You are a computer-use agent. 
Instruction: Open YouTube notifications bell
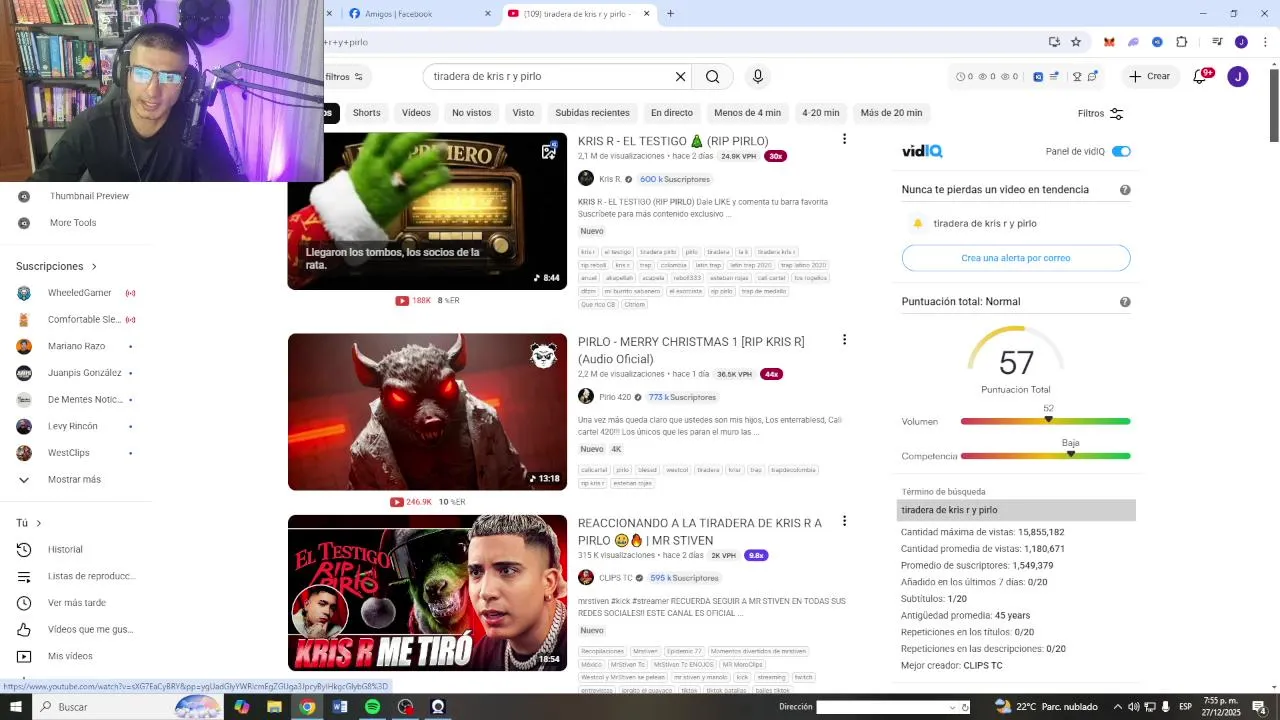pos(1200,76)
